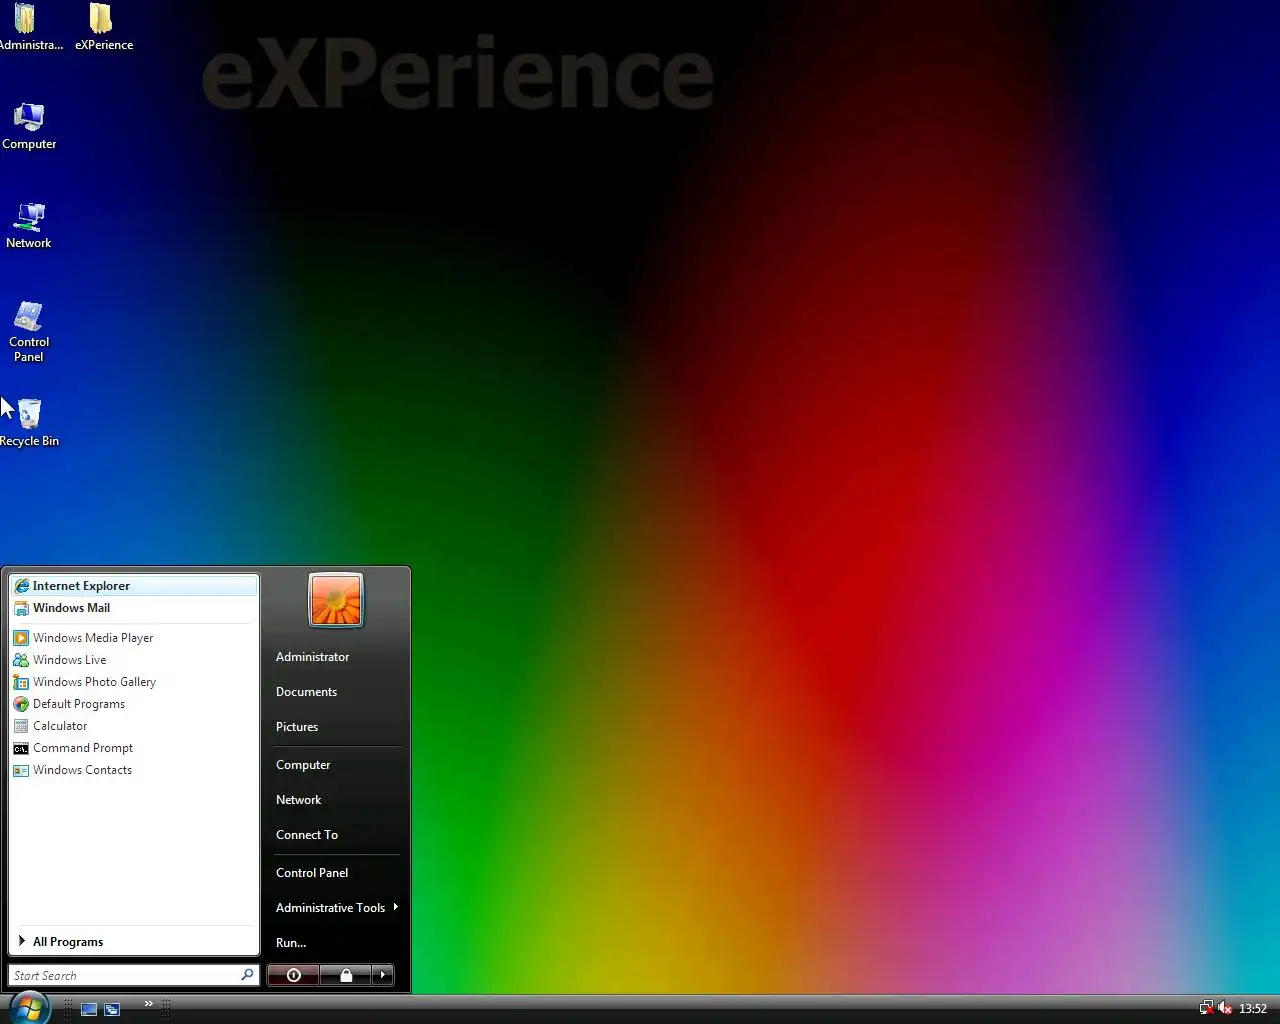The width and height of the screenshot is (1280, 1024).
Task: Click Switch between windows in Quick Launch
Action: point(112,1009)
